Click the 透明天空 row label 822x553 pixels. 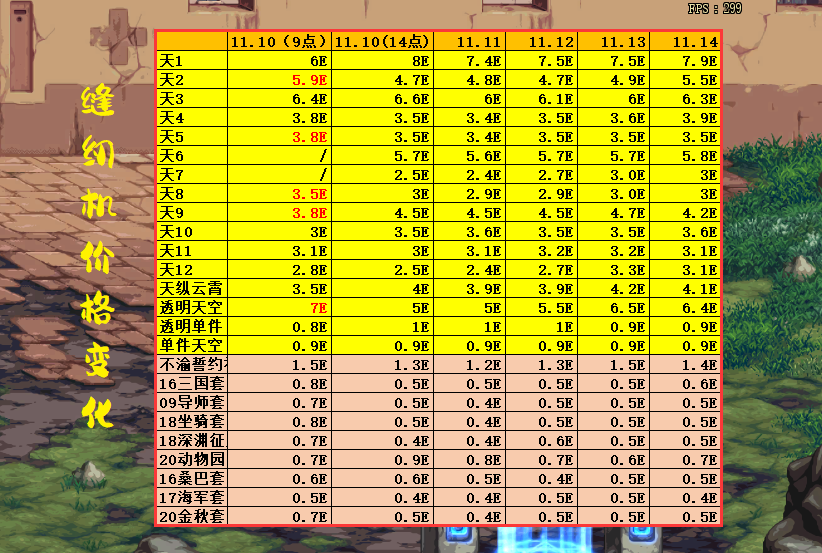coord(192,307)
